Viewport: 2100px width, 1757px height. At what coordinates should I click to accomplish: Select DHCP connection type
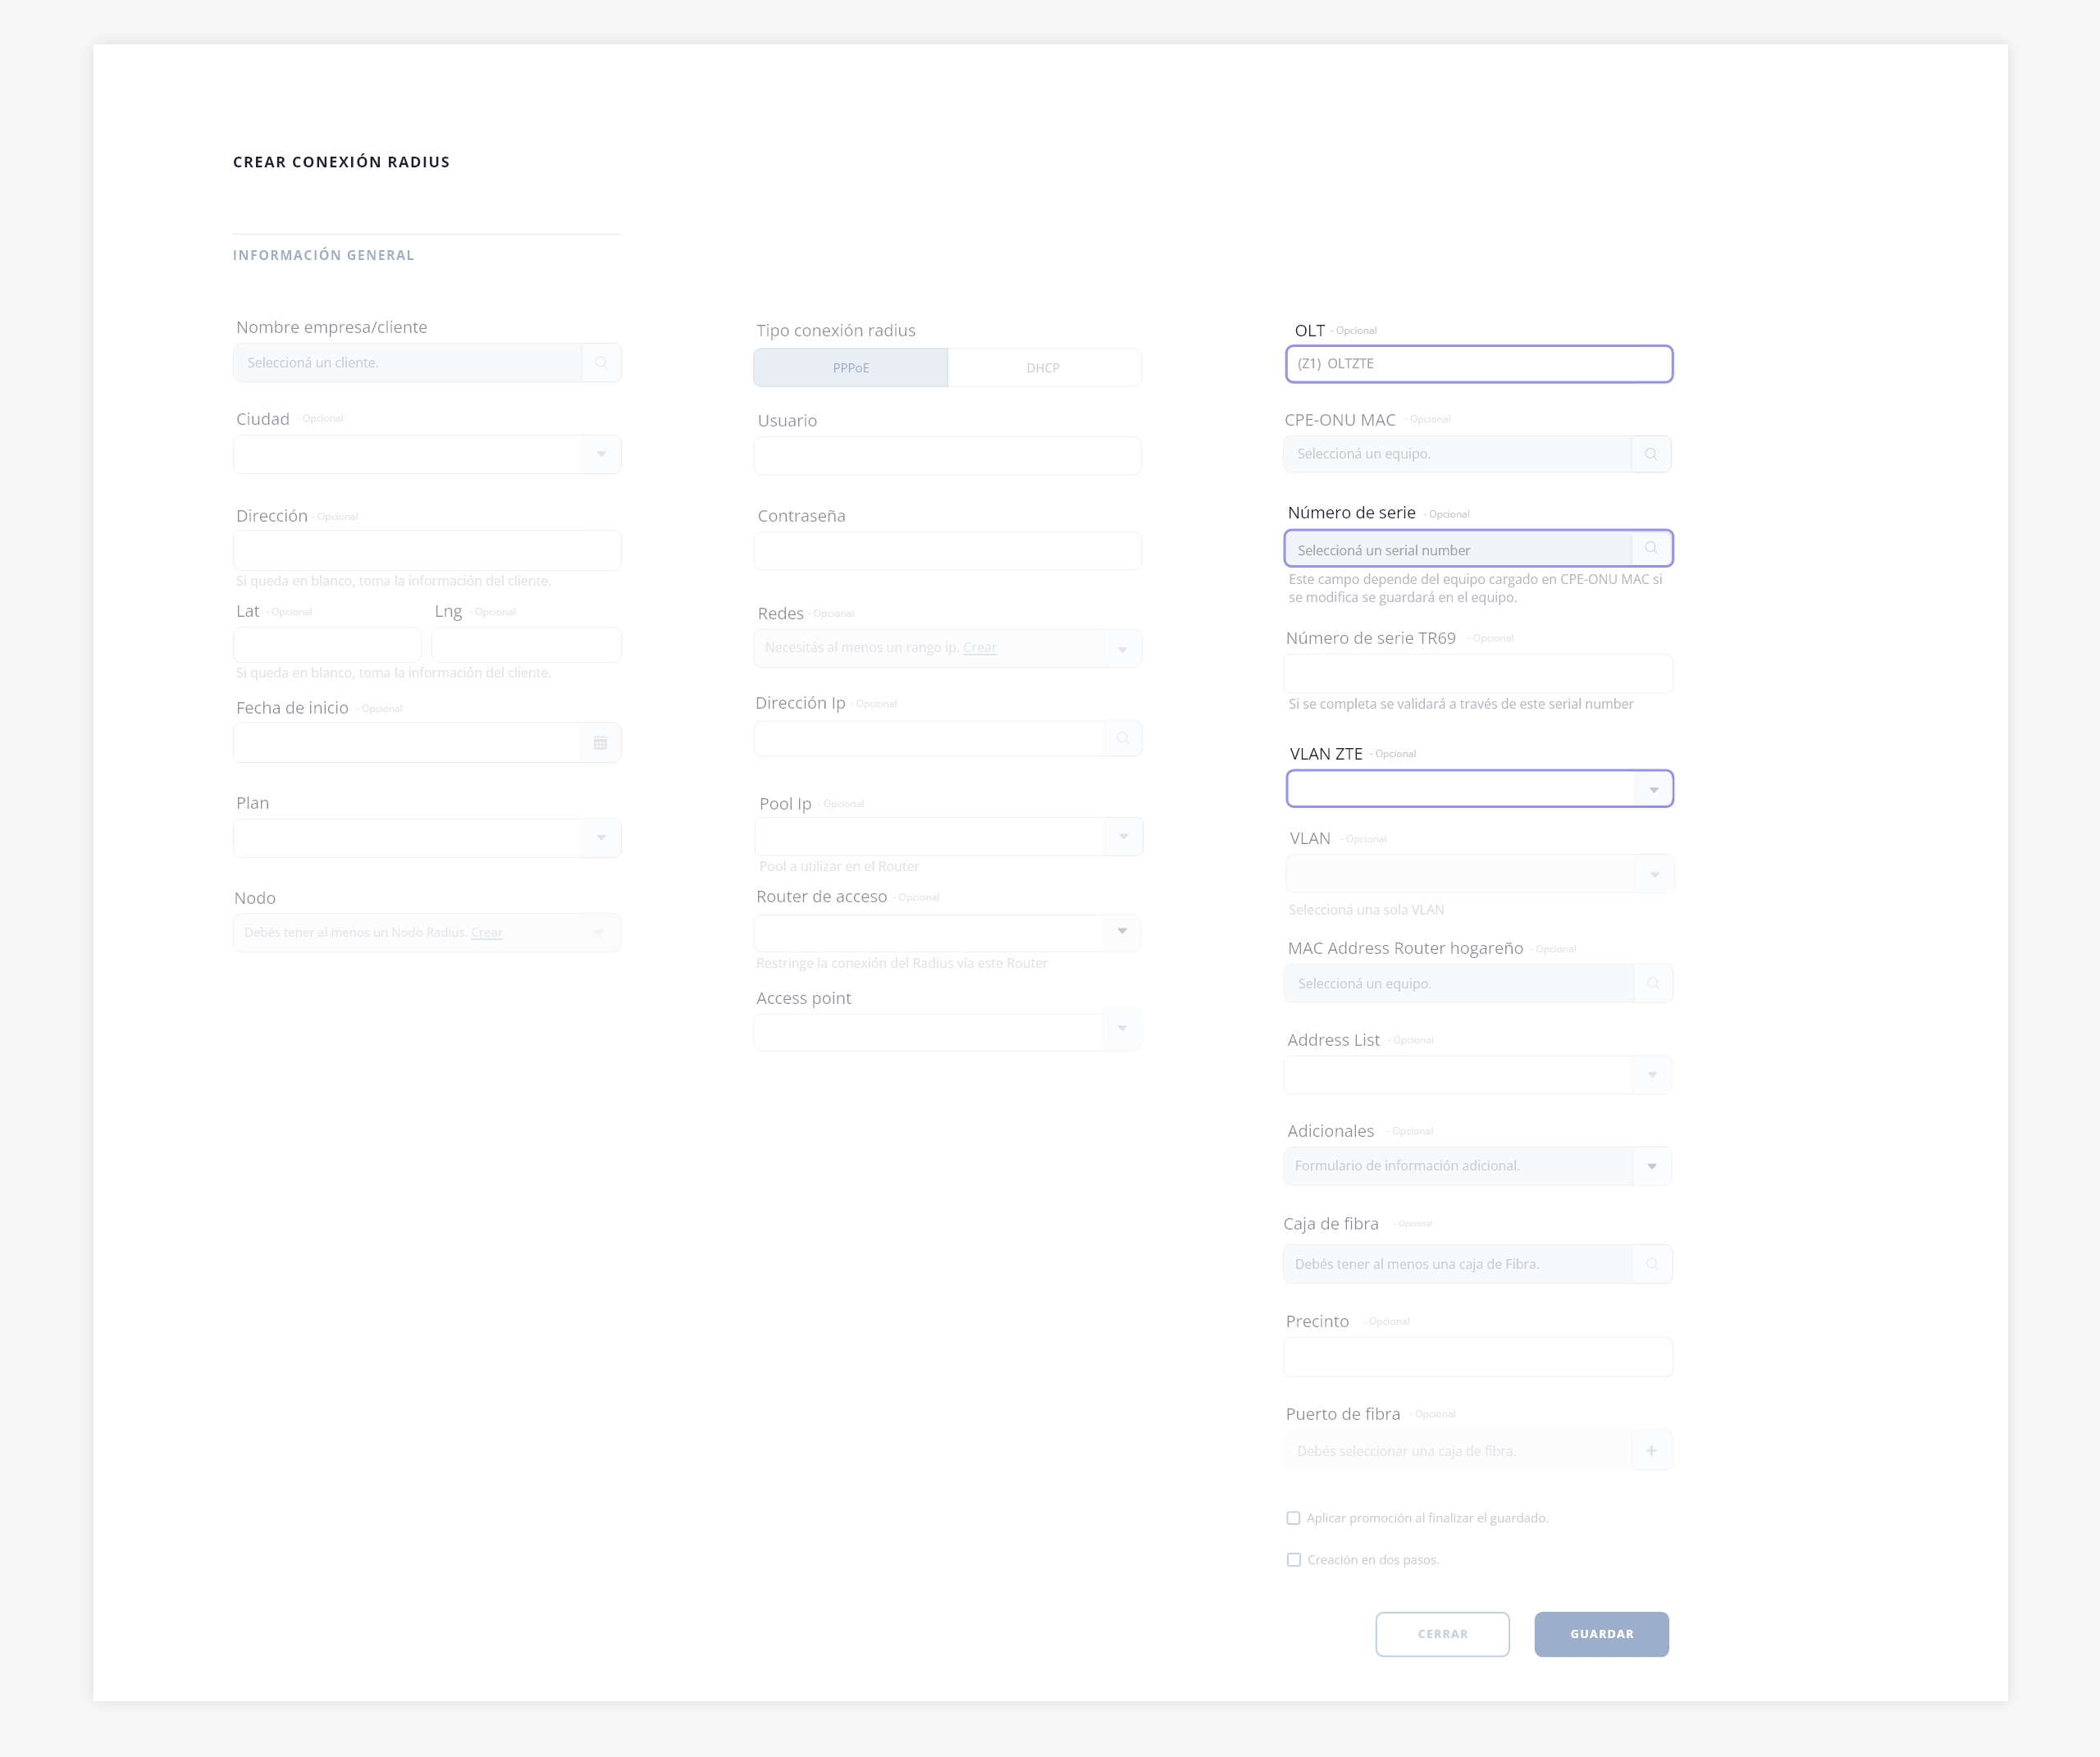(1043, 368)
